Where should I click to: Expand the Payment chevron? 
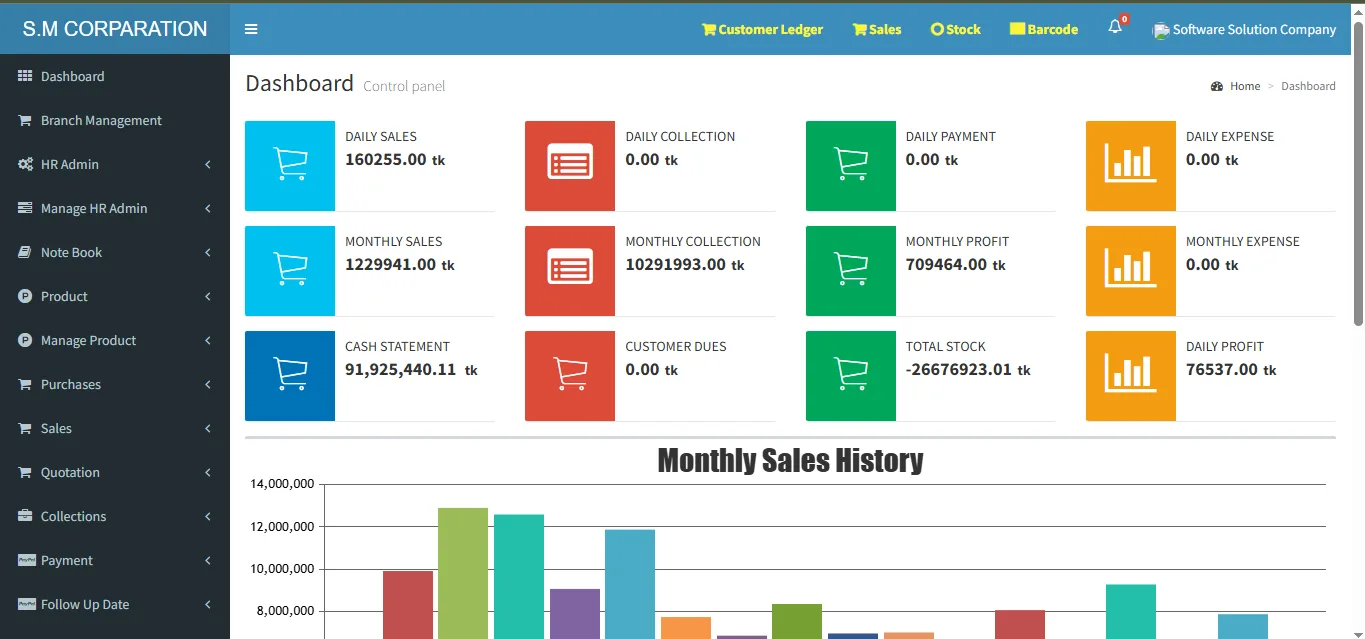click(x=208, y=560)
